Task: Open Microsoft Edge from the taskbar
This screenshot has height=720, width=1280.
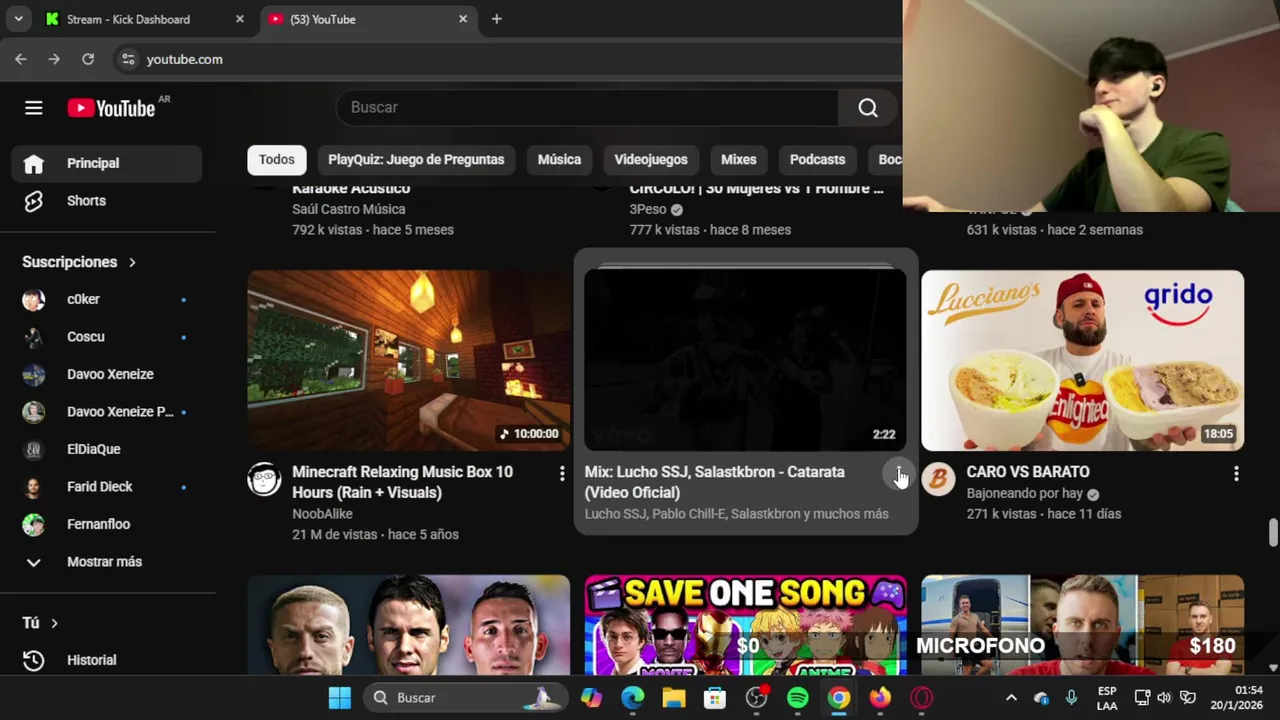Action: click(x=632, y=698)
